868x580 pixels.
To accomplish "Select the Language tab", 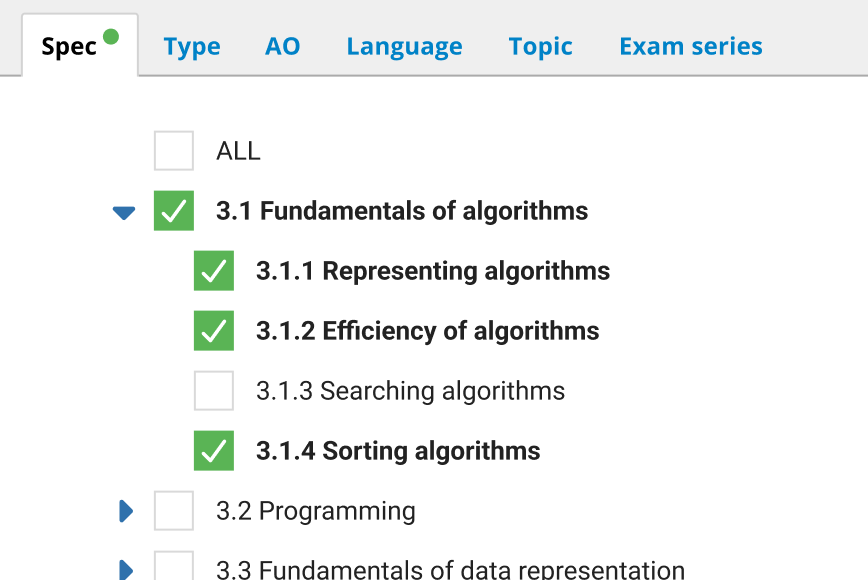I will tap(404, 47).
